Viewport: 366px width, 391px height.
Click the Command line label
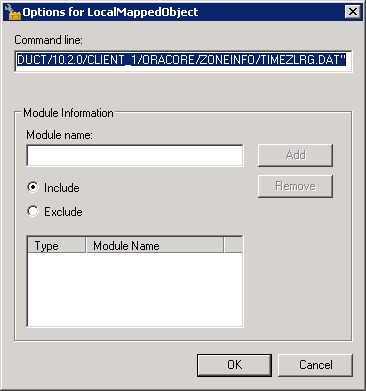(x=48, y=40)
